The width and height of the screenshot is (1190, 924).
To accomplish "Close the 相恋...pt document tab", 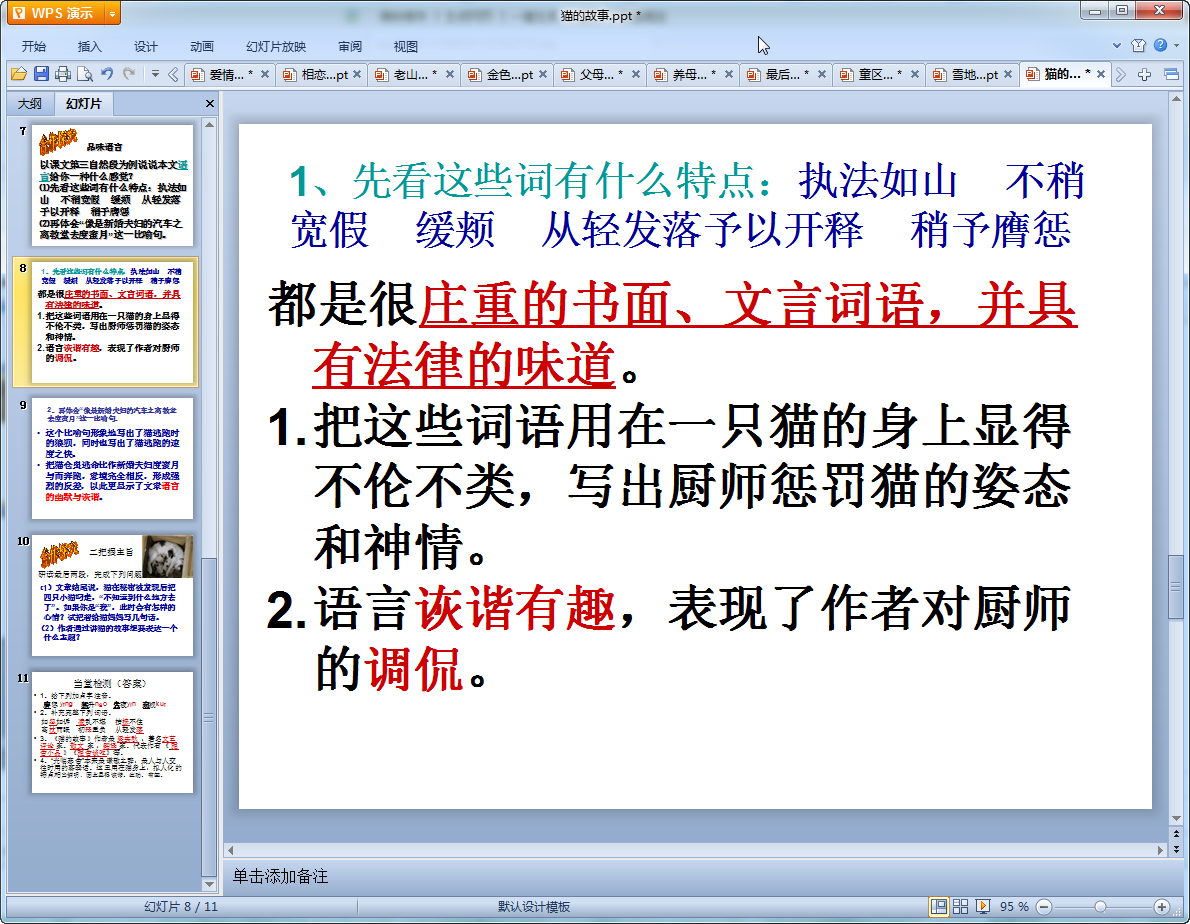I will tap(357, 74).
